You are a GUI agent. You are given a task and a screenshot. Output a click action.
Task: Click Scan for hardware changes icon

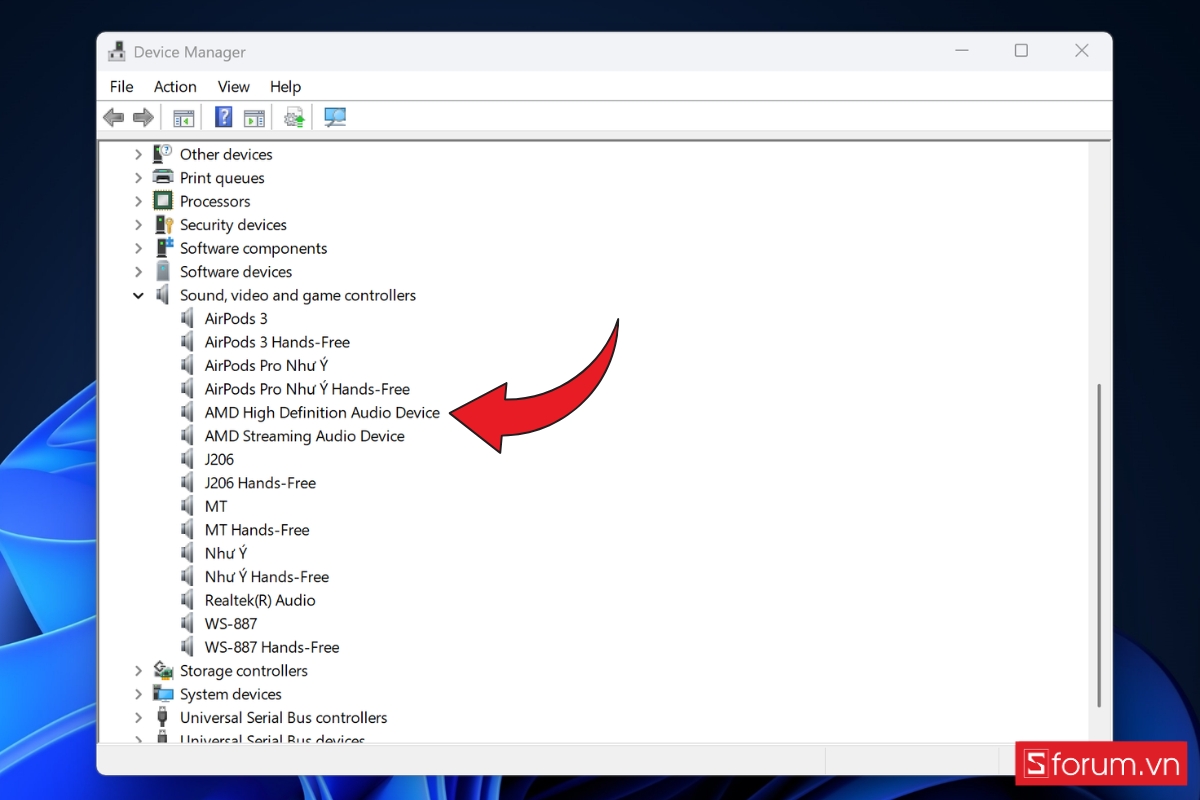(335, 118)
